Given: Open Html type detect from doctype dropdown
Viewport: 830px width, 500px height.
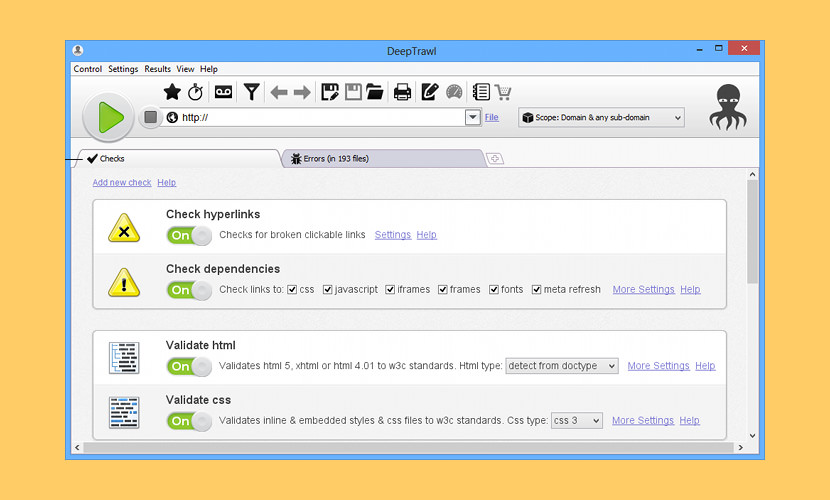Looking at the screenshot, I should (562, 366).
